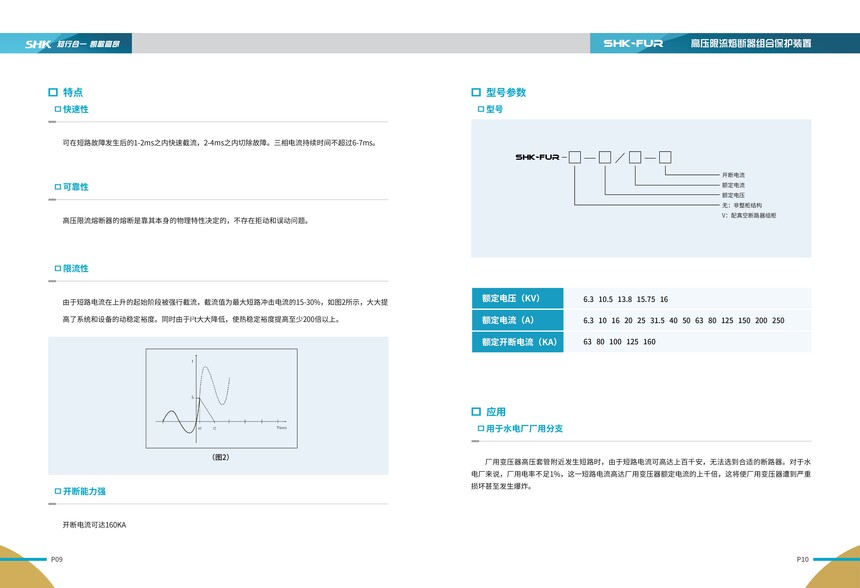860x588 pixels.
Task: Click 10.5 in the rated voltage row
Action: (606, 299)
